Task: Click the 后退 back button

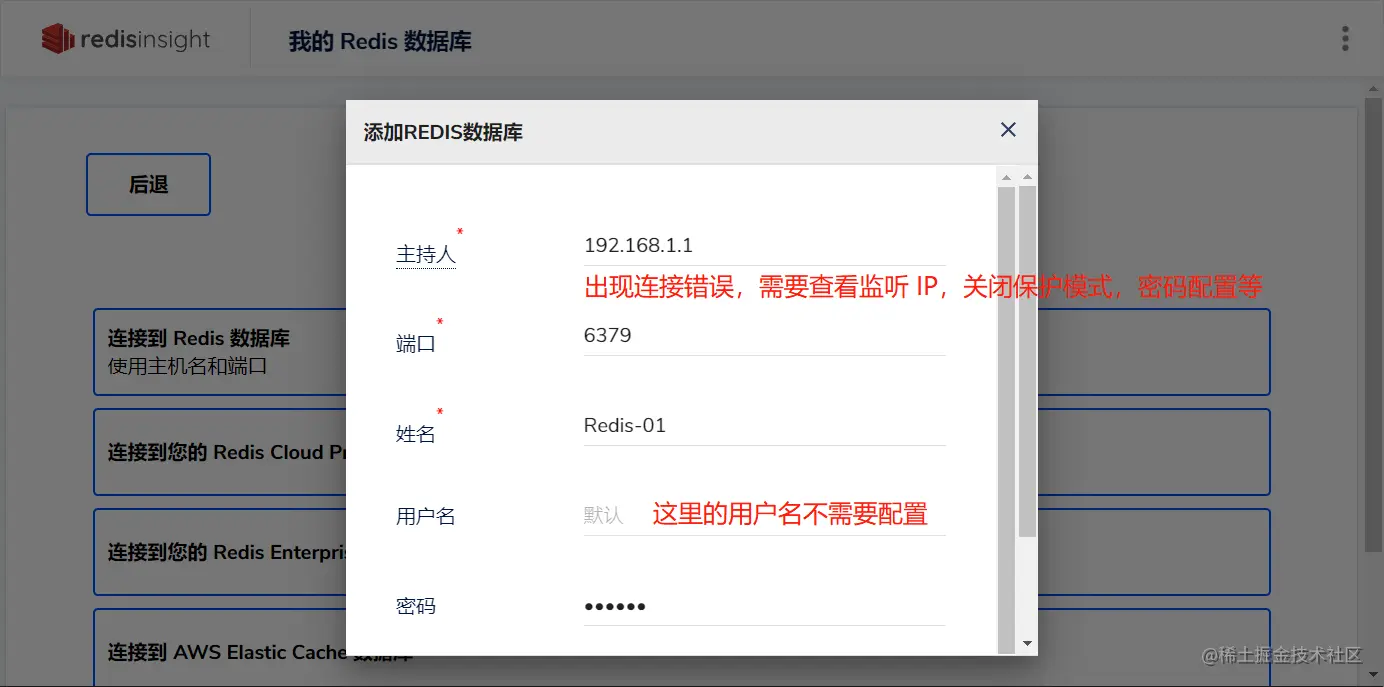Action: pos(148,184)
